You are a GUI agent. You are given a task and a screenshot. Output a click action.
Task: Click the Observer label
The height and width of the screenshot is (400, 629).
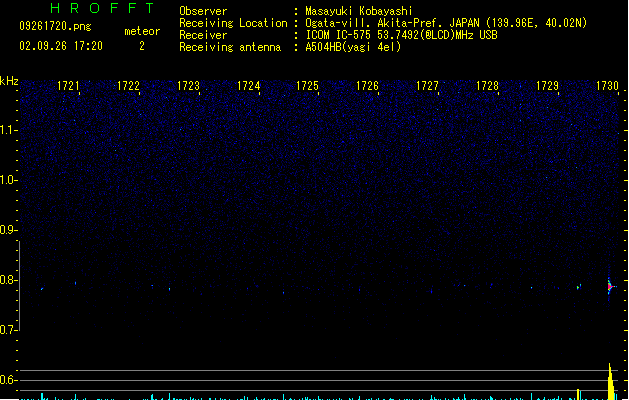(203, 11)
